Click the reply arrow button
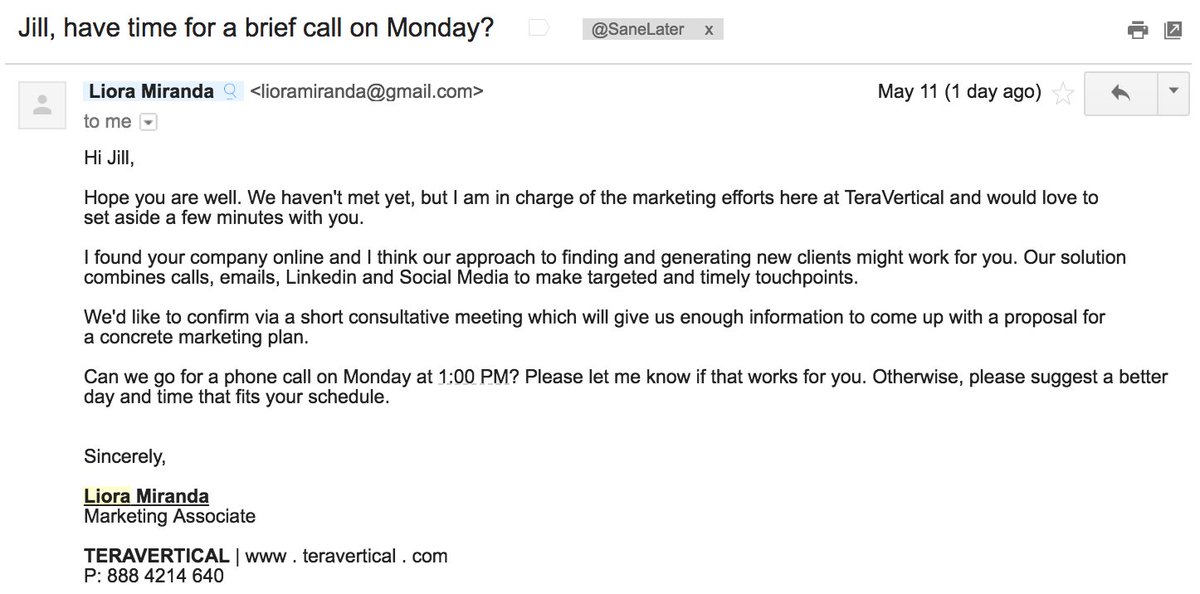The height and width of the screenshot is (594, 1200). 1120,92
